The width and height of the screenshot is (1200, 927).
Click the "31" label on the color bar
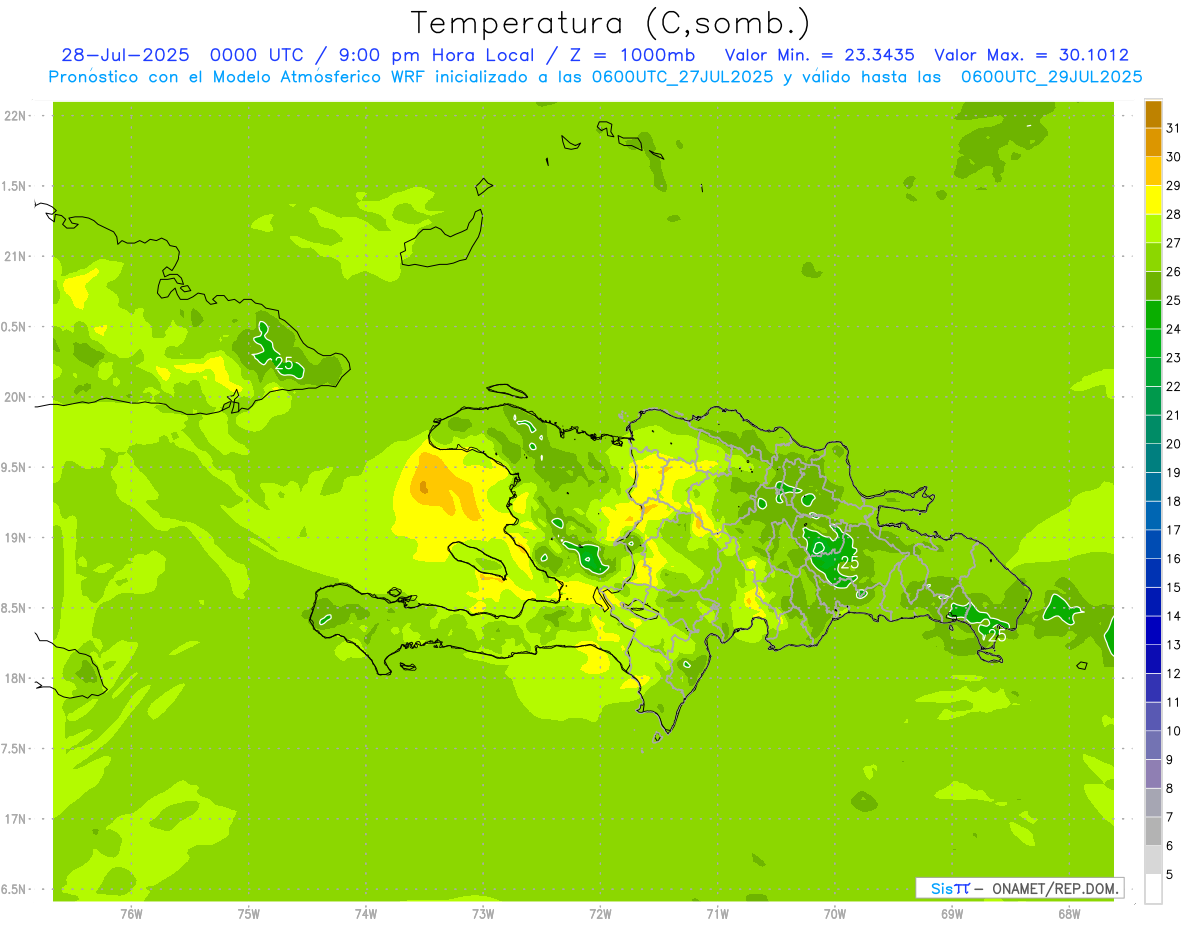(x=1173, y=128)
